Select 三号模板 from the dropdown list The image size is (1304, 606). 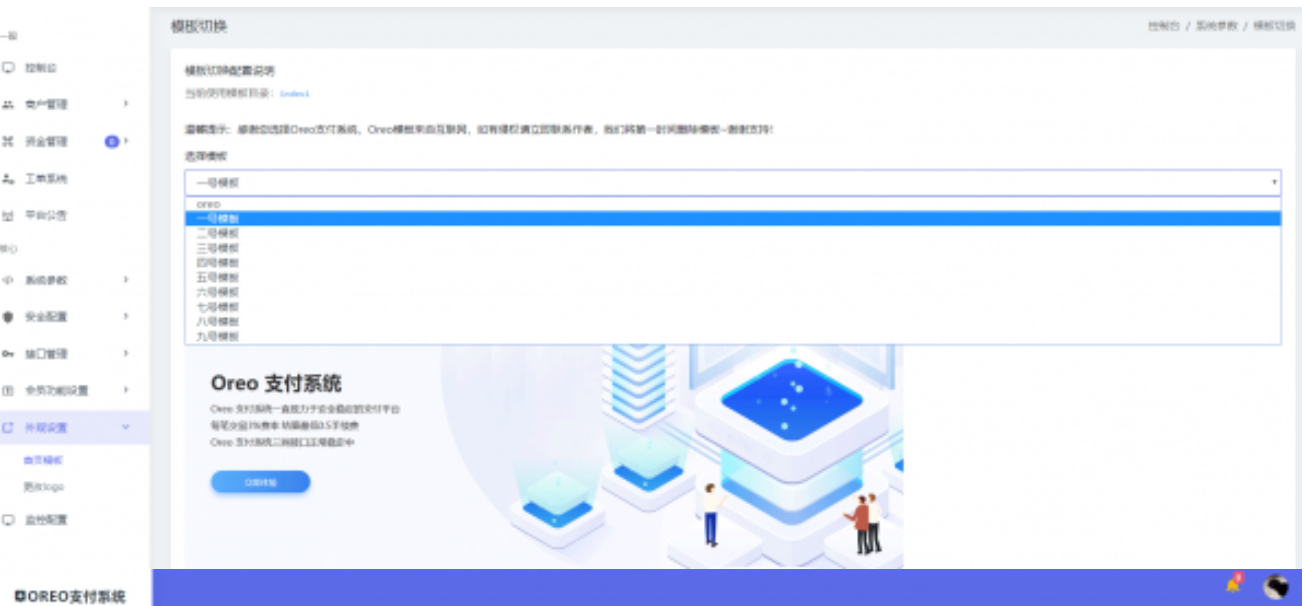coord(733,248)
